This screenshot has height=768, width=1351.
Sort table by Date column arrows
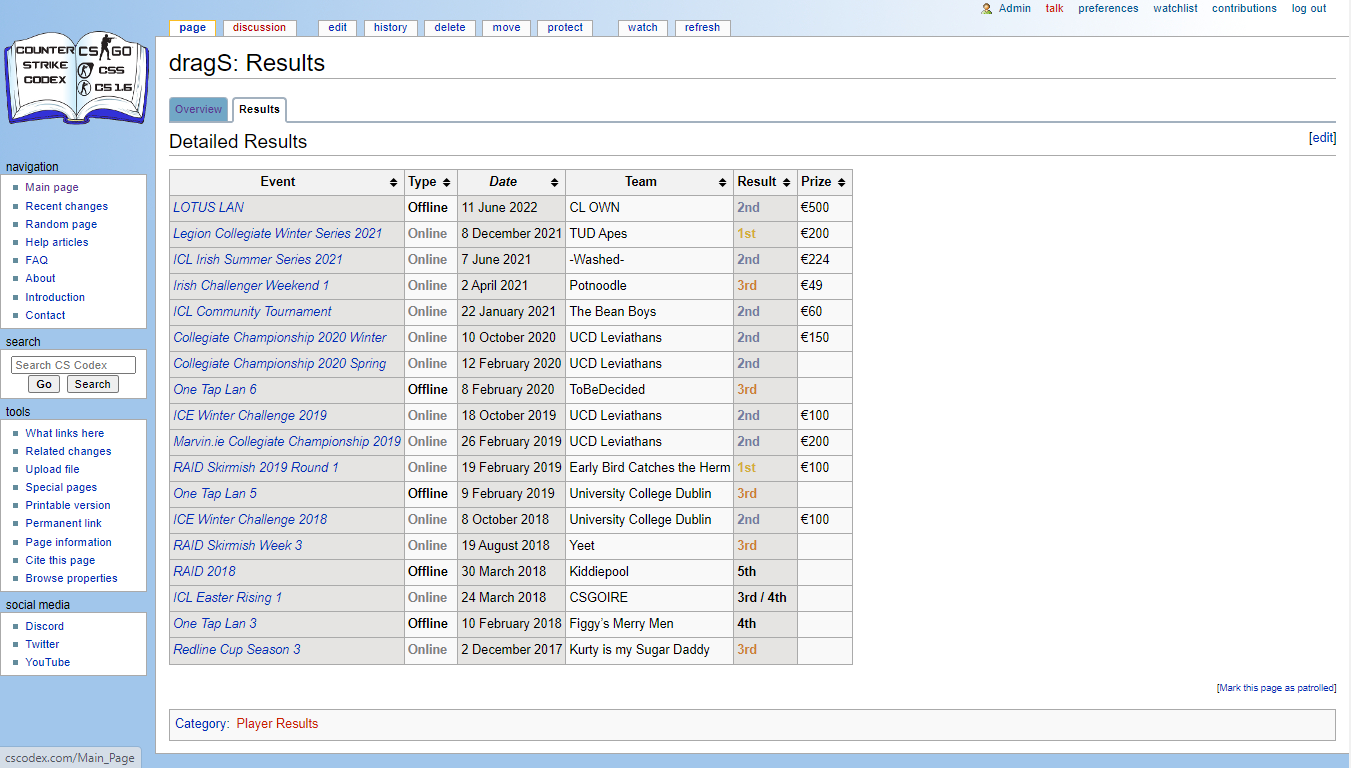[x=554, y=183]
